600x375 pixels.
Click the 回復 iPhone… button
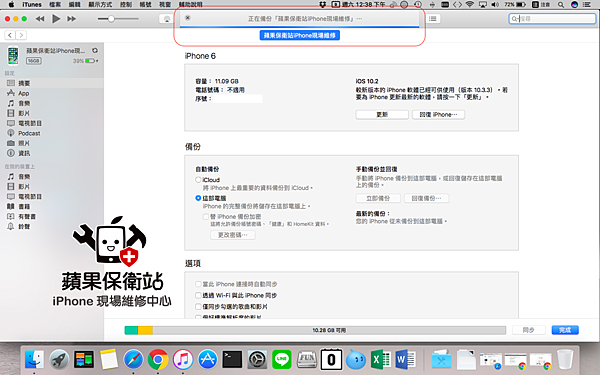(x=439, y=114)
